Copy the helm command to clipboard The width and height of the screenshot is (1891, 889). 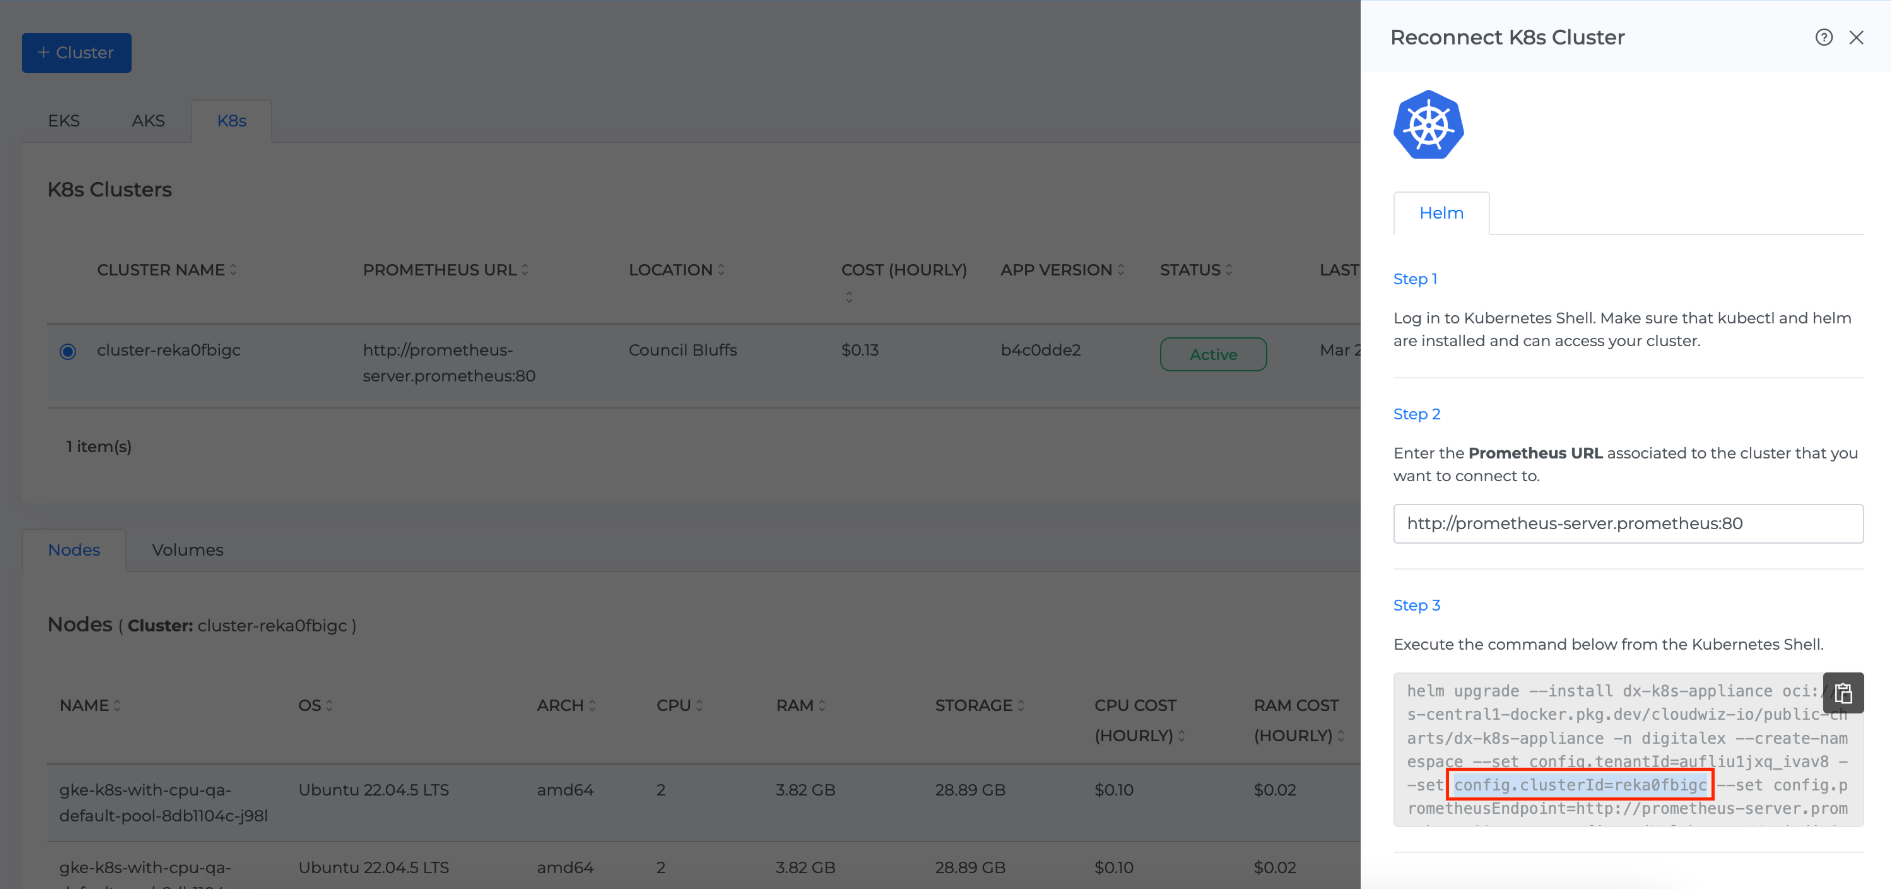(1843, 693)
